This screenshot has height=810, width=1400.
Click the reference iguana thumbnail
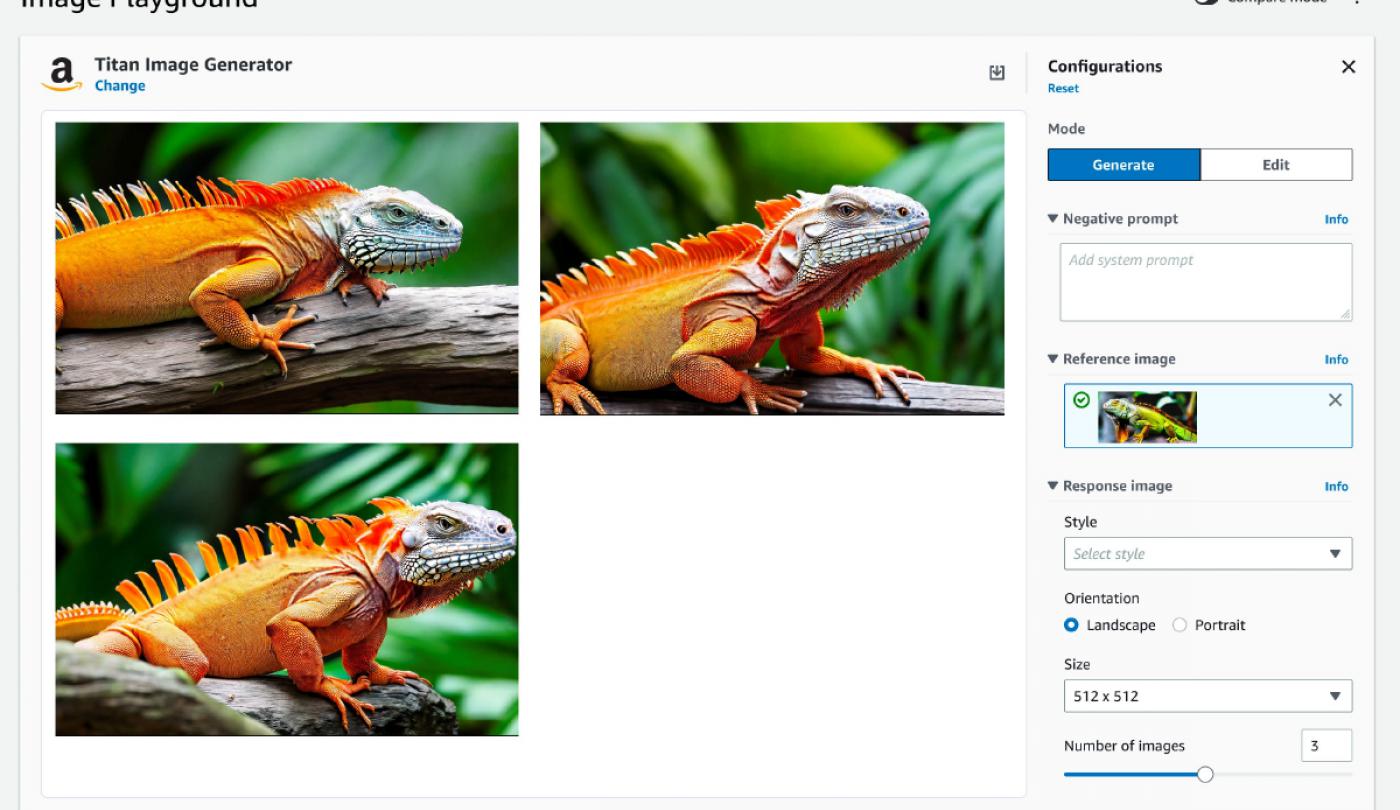(x=1147, y=417)
